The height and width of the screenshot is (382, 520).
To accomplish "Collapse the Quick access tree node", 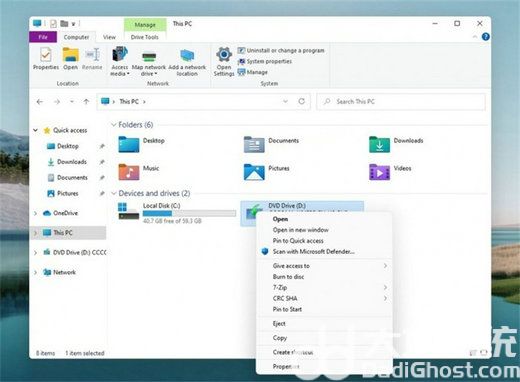I will pos(35,130).
